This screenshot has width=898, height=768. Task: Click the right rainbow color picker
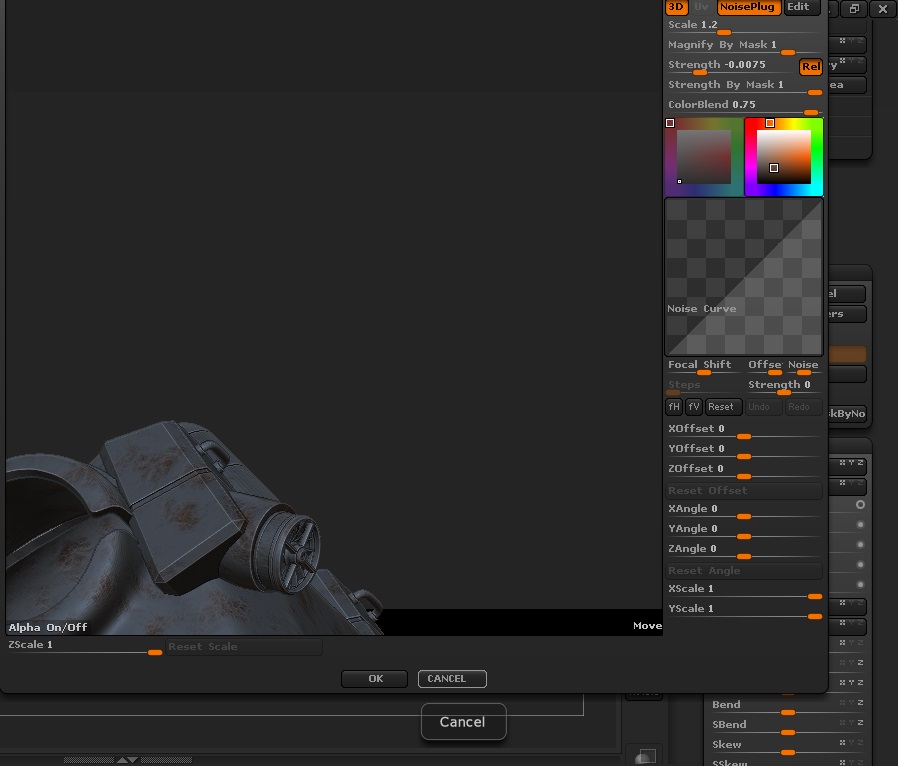click(x=784, y=157)
